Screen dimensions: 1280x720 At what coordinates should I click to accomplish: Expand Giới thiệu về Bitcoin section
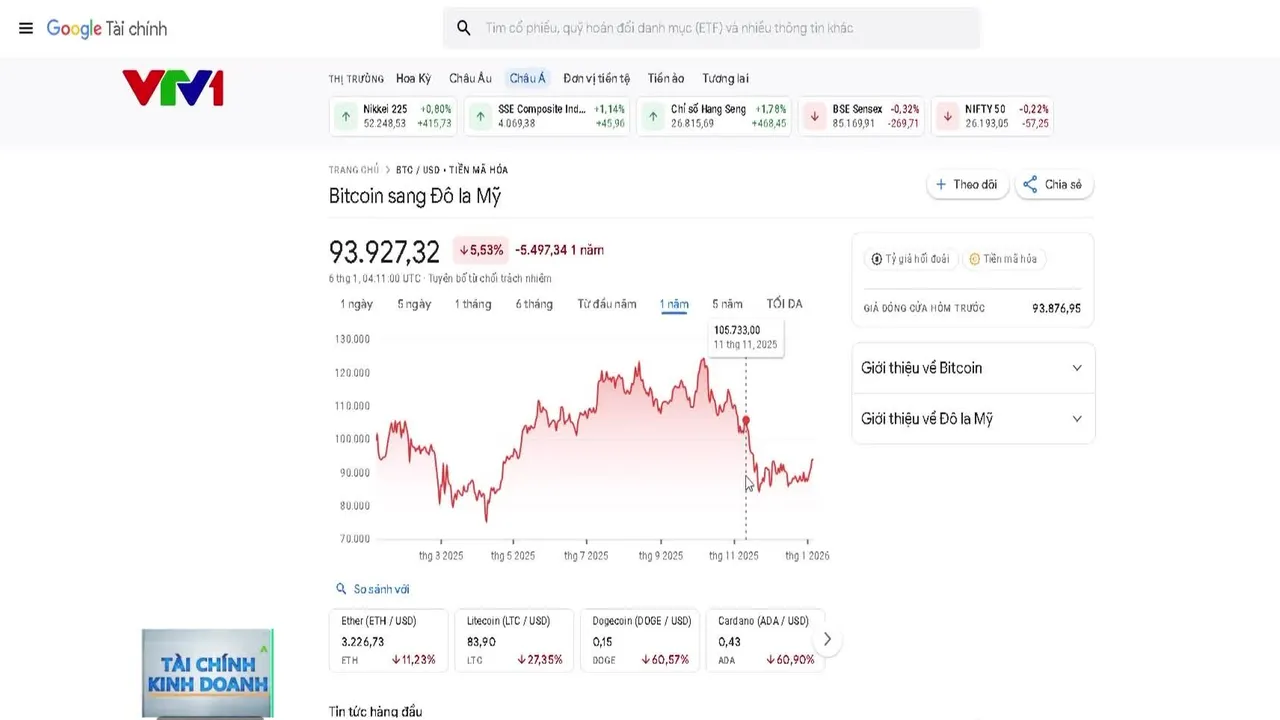point(972,368)
